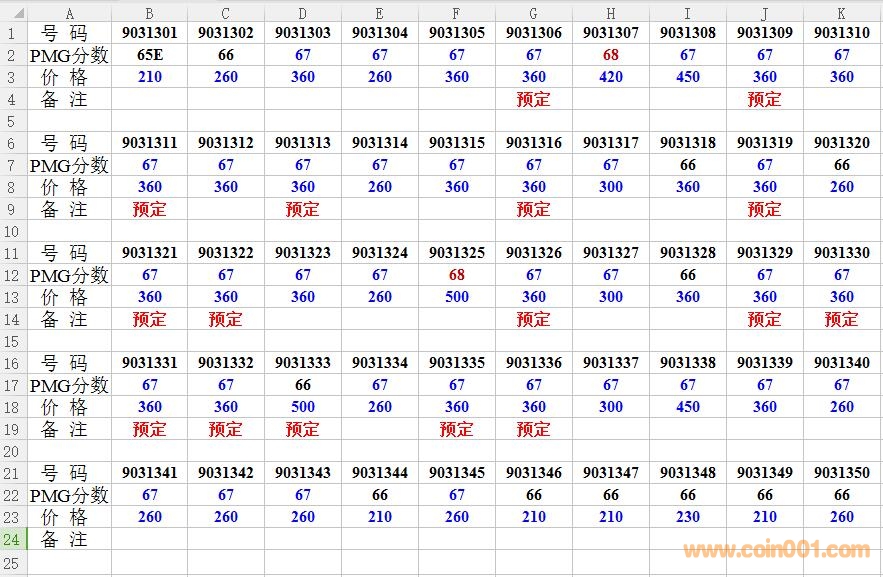The width and height of the screenshot is (883, 577).
Task: Click row header 24
Action: coord(13,539)
